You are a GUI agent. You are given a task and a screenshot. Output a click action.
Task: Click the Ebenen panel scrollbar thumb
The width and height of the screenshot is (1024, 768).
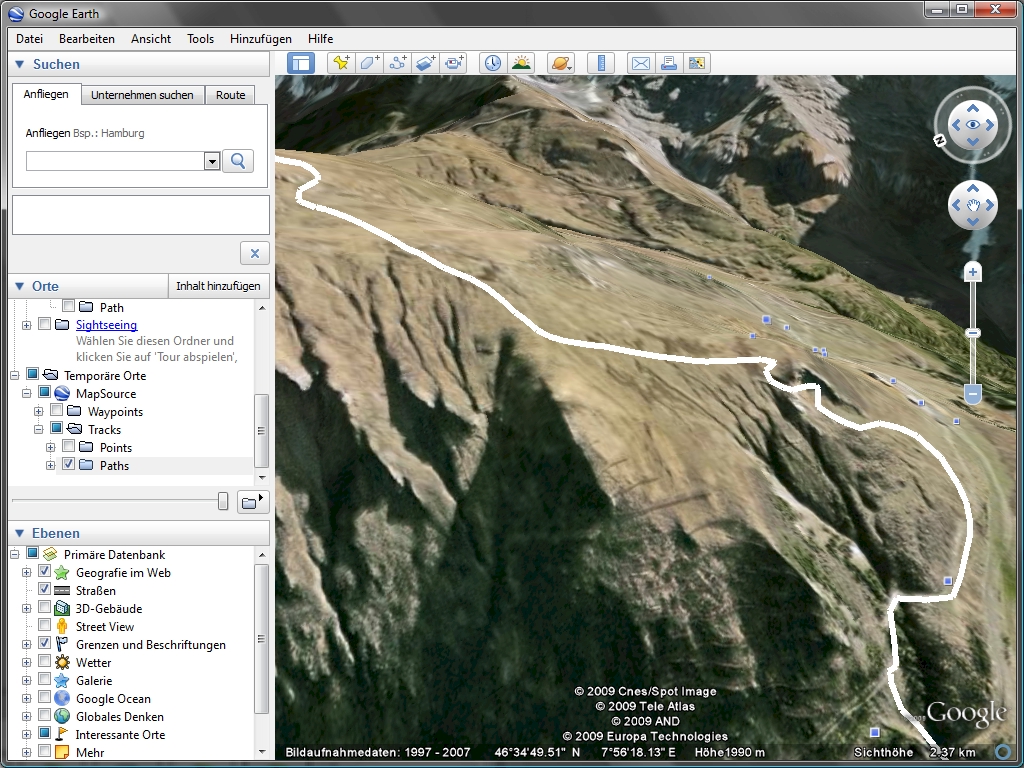click(261, 639)
